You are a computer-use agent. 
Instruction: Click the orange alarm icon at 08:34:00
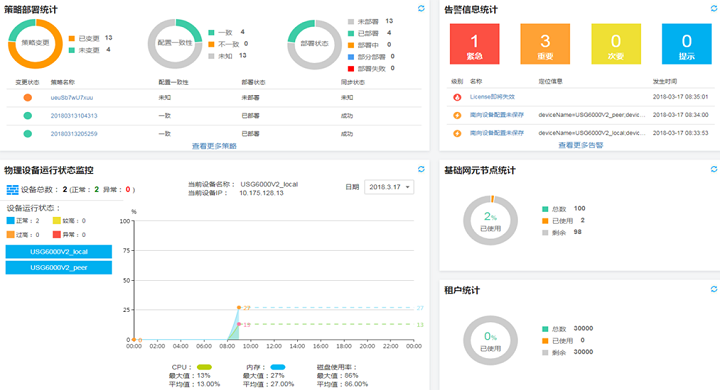[457, 115]
